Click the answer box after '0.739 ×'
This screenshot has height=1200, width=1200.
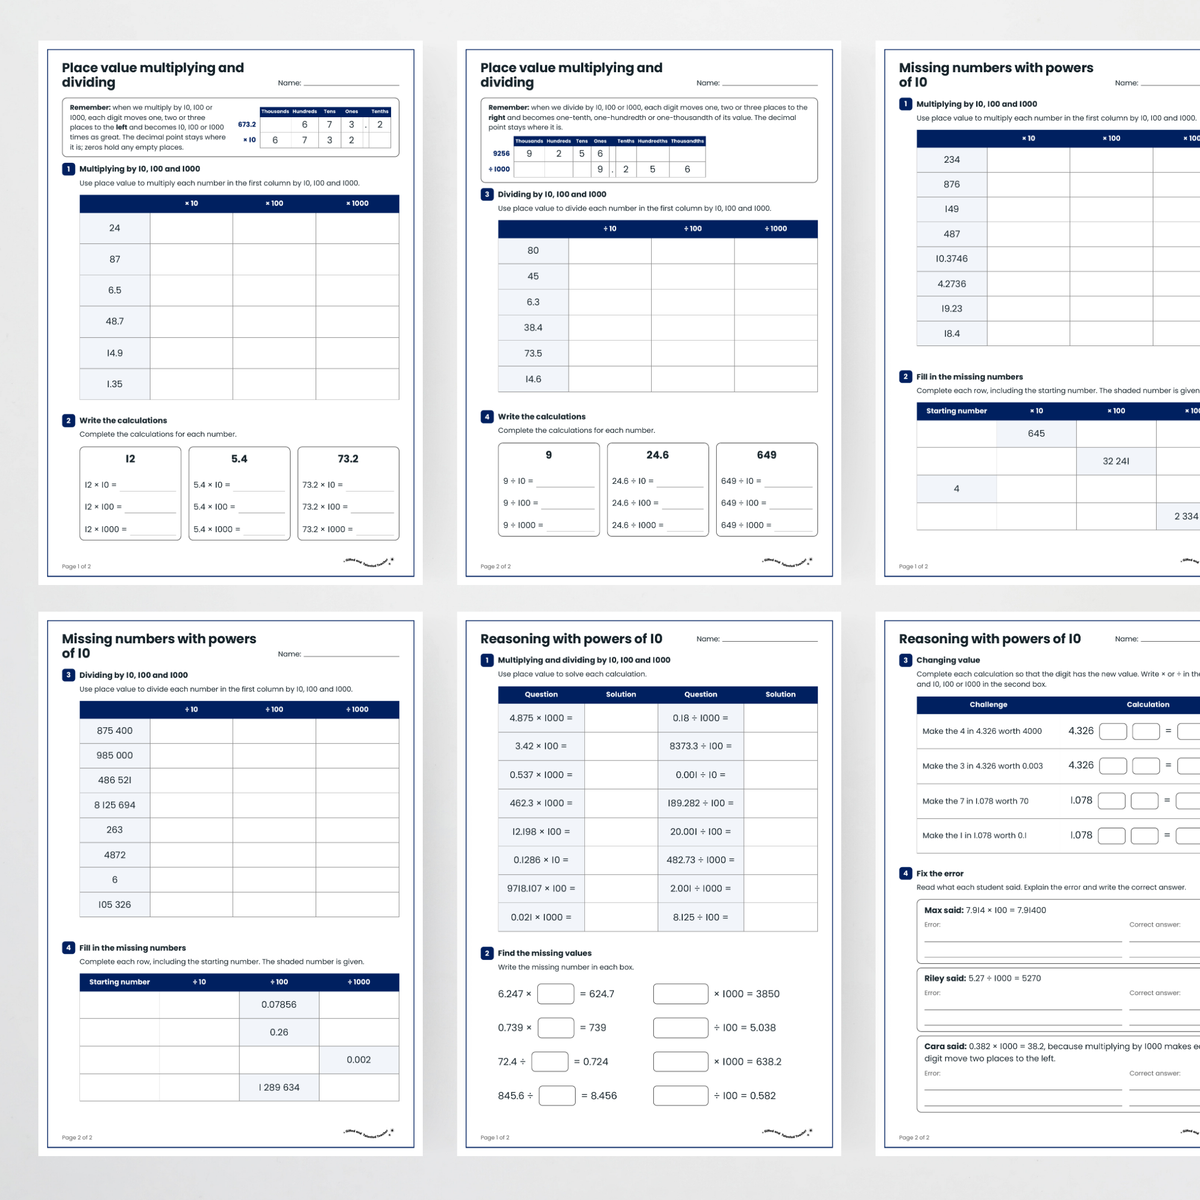click(556, 1027)
